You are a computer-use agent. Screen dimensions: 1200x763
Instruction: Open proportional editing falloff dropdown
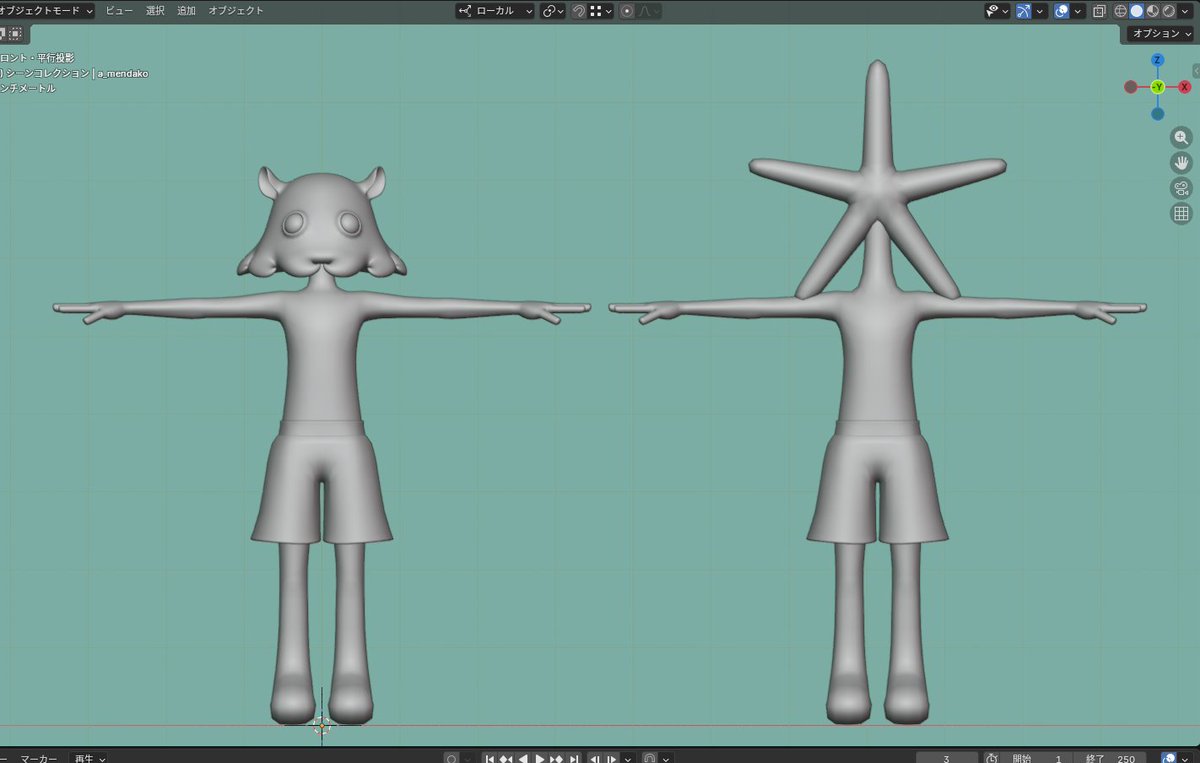[649, 11]
